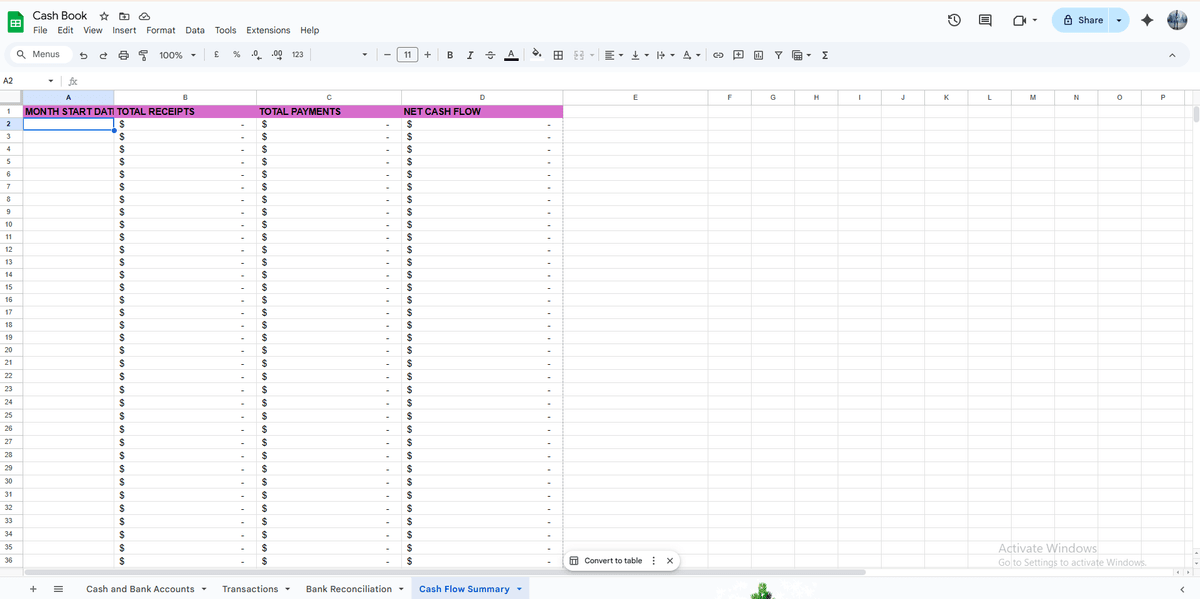Open text wrapping dropdown
This screenshot has width=1200, height=599.
pos(665,55)
